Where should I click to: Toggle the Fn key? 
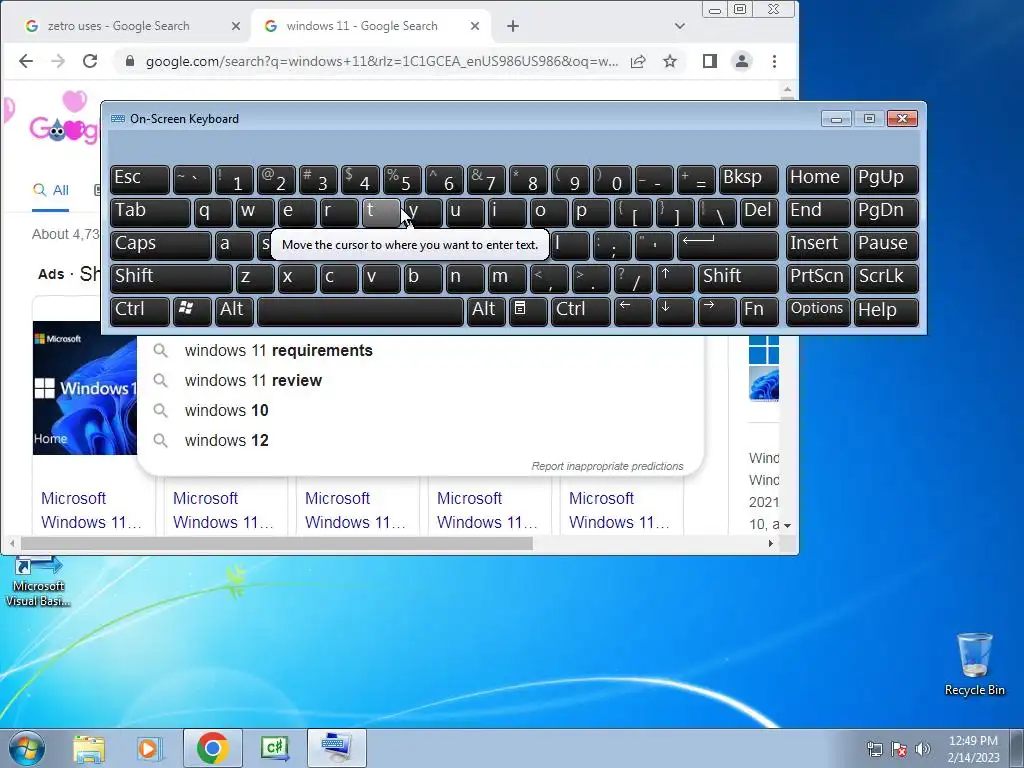[759, 311]
